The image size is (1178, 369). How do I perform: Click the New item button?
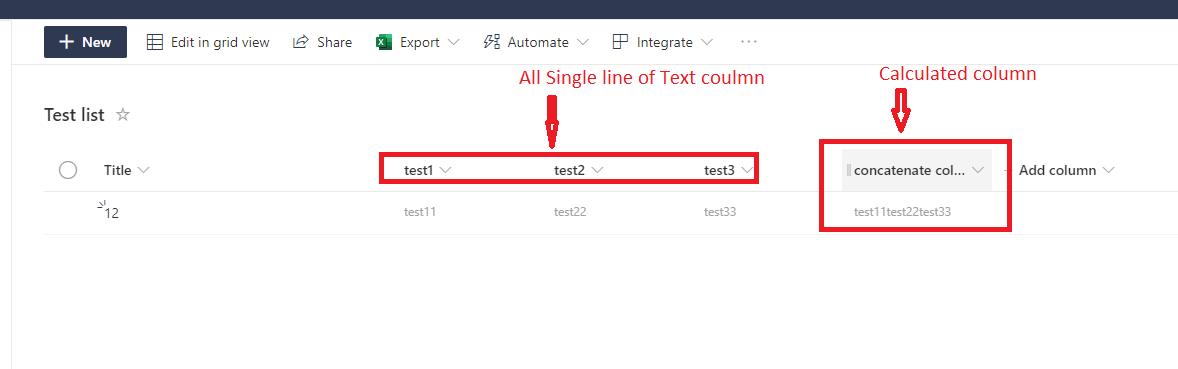click(x=85, y=42)
